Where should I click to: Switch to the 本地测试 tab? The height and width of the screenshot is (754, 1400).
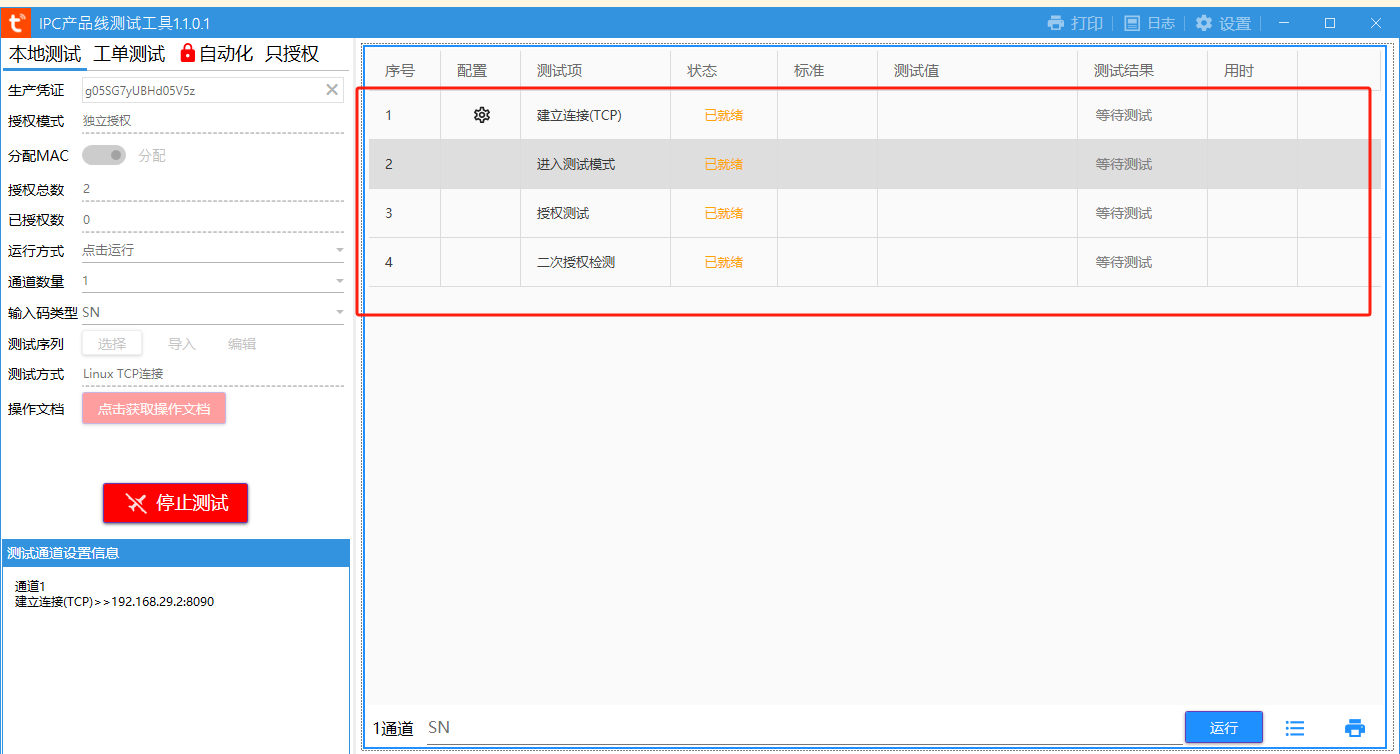[x=45, y=54]
